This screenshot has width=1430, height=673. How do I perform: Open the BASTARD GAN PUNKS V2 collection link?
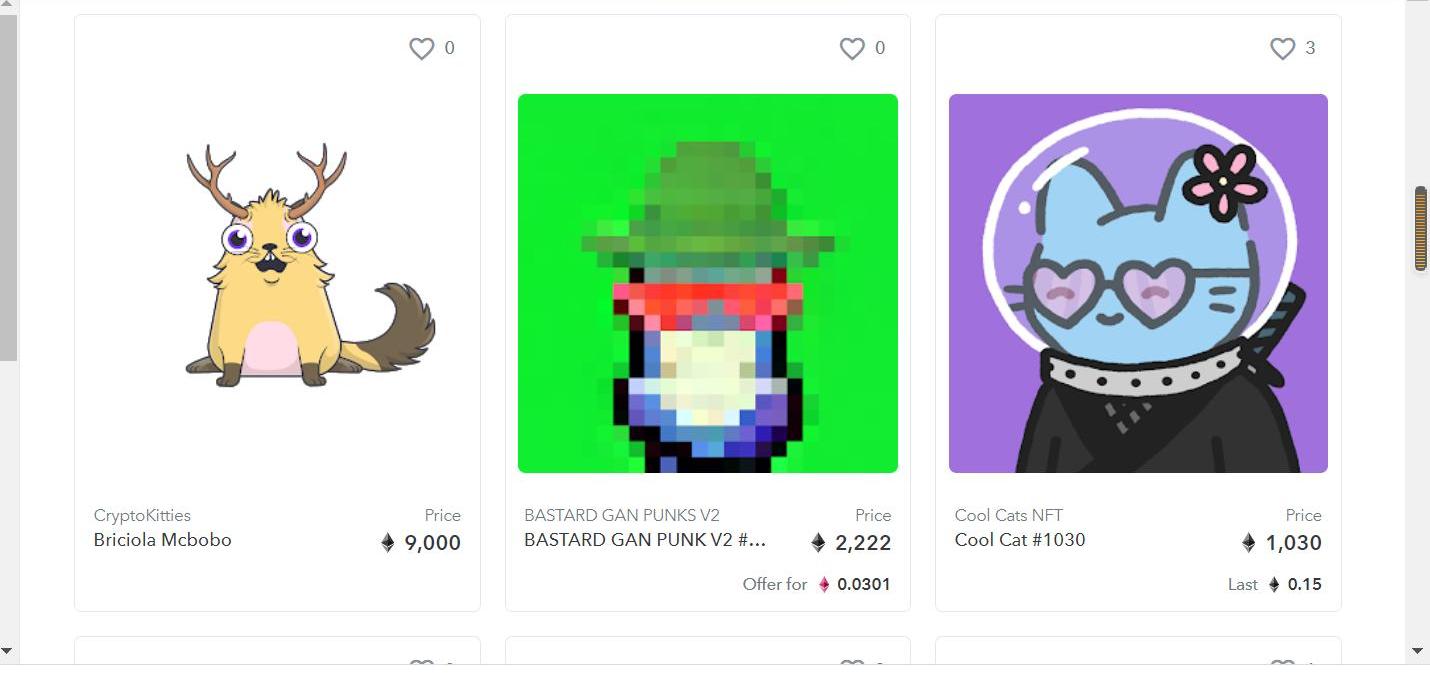622,516
